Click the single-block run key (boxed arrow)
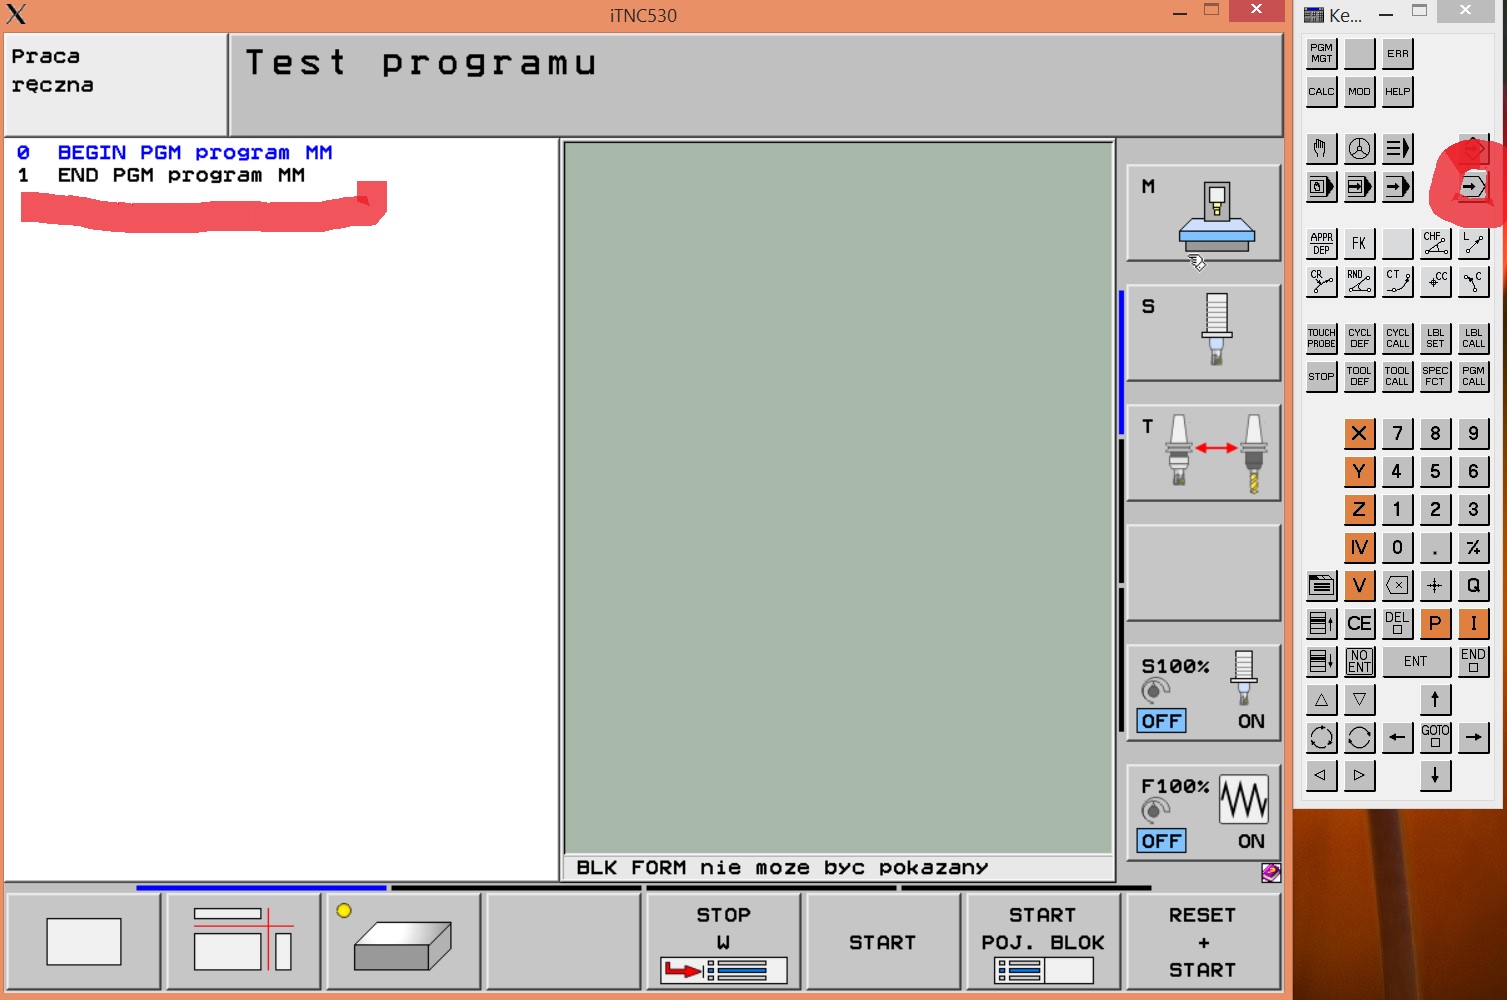Screen dimensions: 1507x1000 coord(1359,186)
